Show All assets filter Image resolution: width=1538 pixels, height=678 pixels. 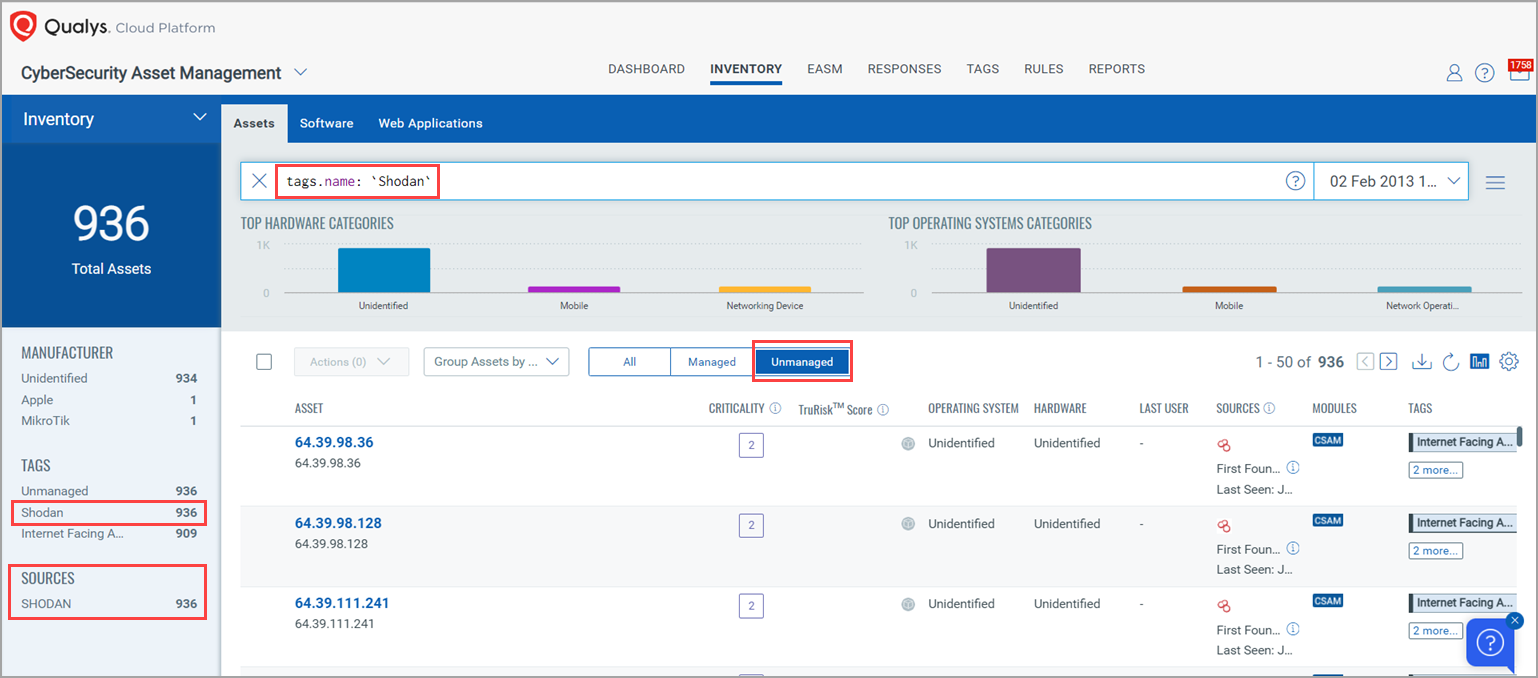coord(629,362)
